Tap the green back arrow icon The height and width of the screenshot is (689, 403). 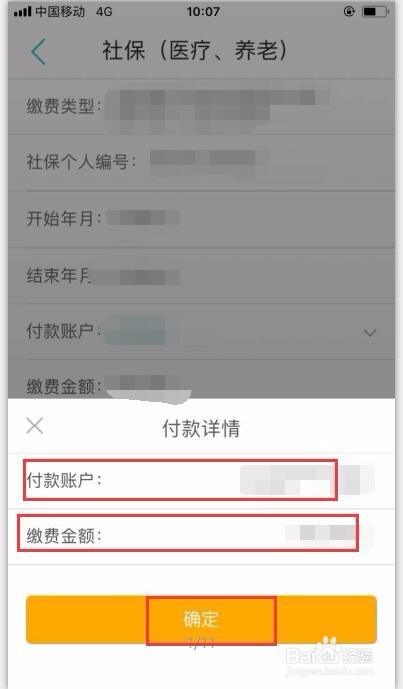pyautogui.click(x=38, y=51)
